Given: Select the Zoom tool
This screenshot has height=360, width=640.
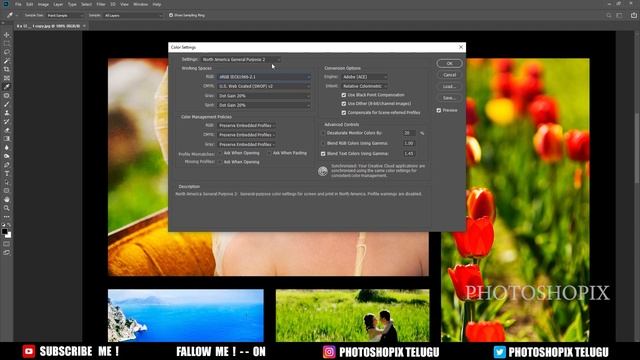Looking at the screenshot, I should tap(7, 208).
